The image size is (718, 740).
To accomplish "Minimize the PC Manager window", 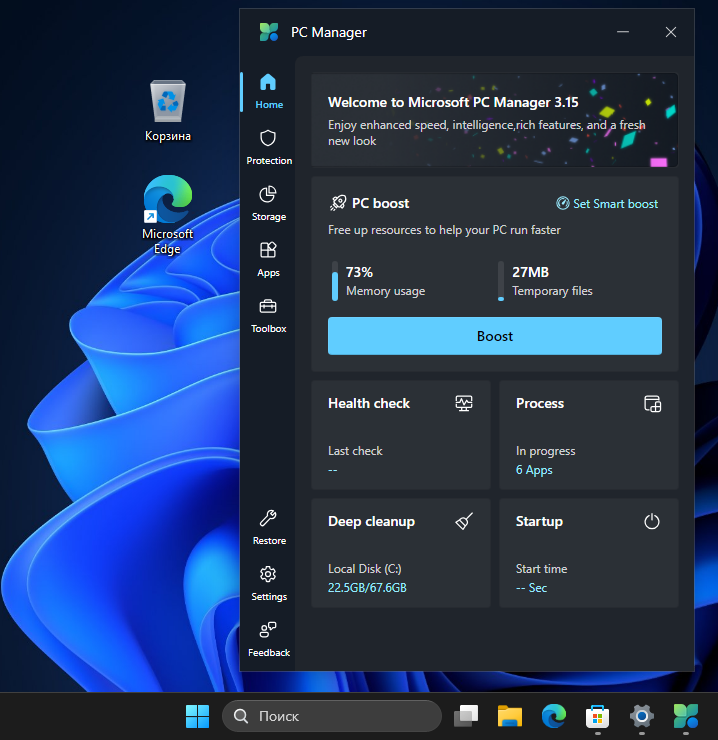I will [x=623, y=32].
